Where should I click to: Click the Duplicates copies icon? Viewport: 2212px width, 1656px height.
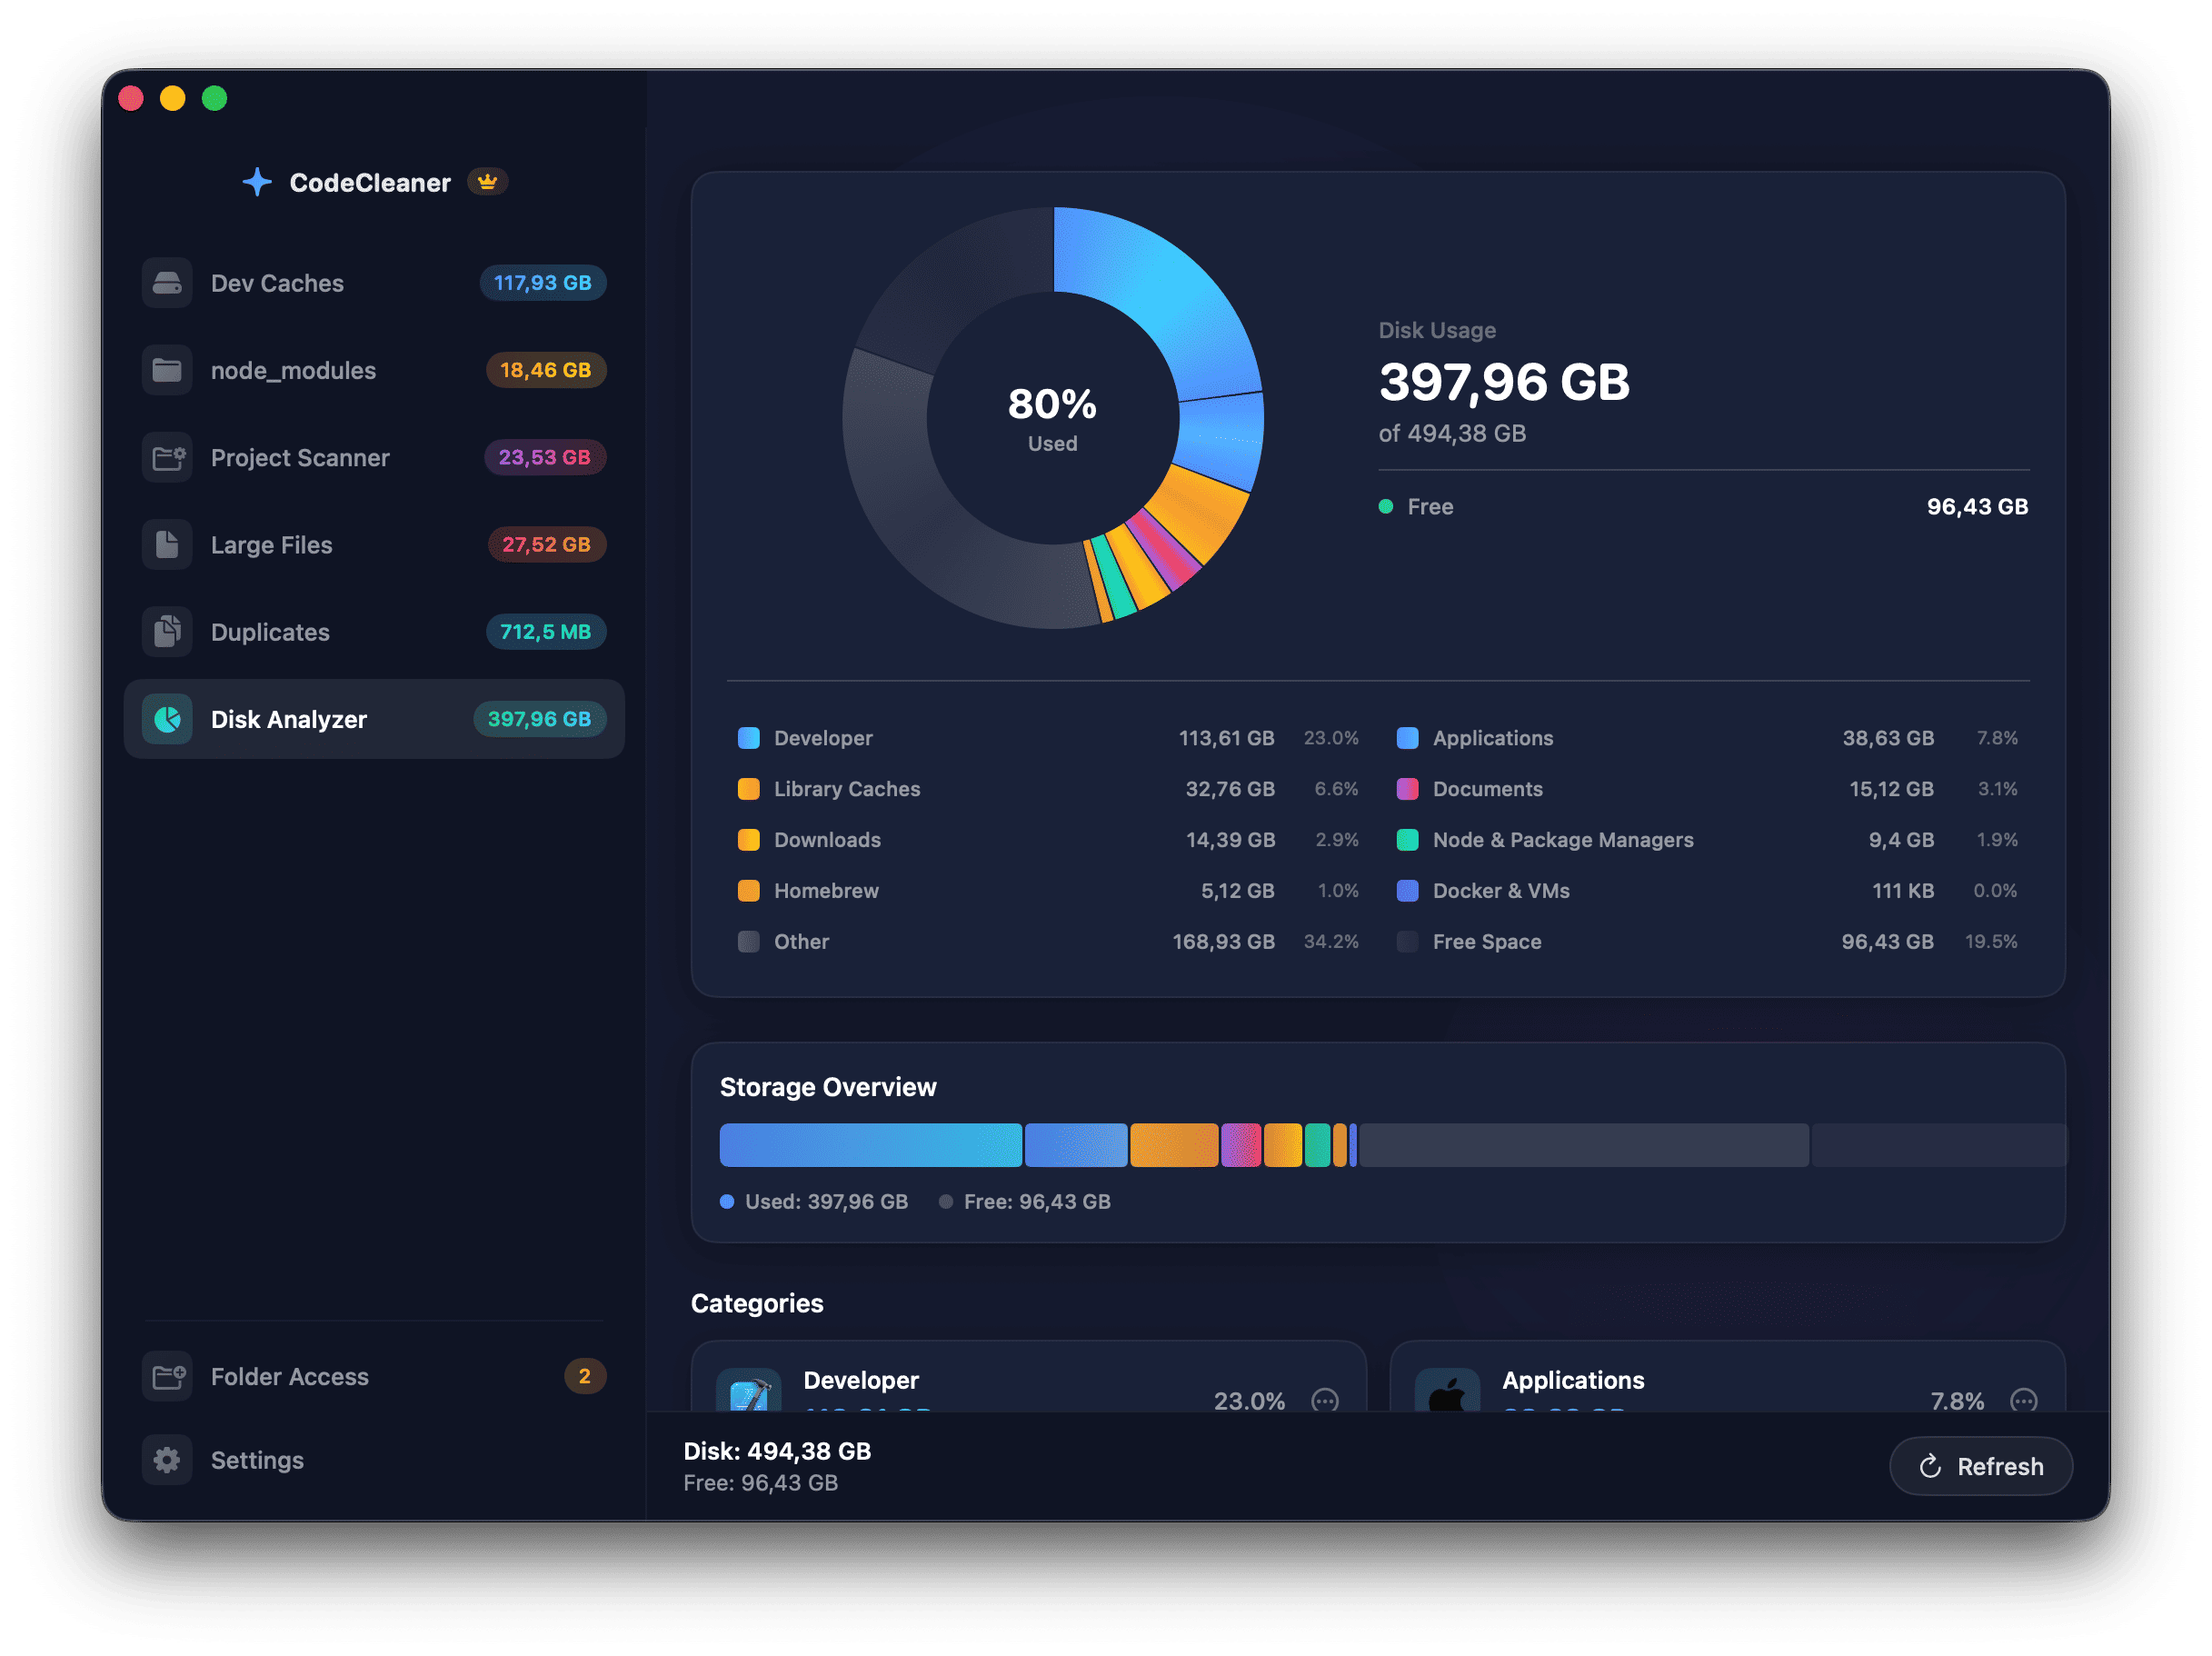[166, 631]
